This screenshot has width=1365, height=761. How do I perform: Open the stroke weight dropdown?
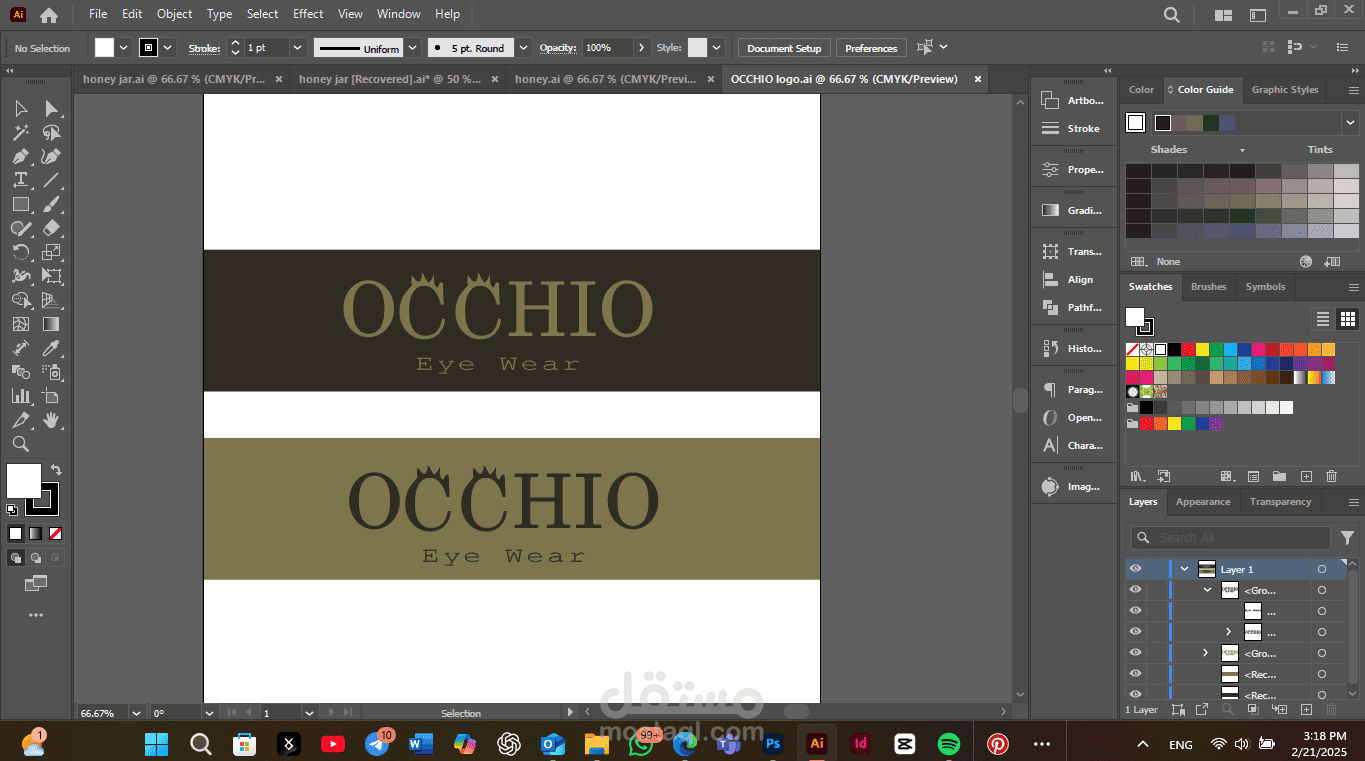click(x=297, y=47)
